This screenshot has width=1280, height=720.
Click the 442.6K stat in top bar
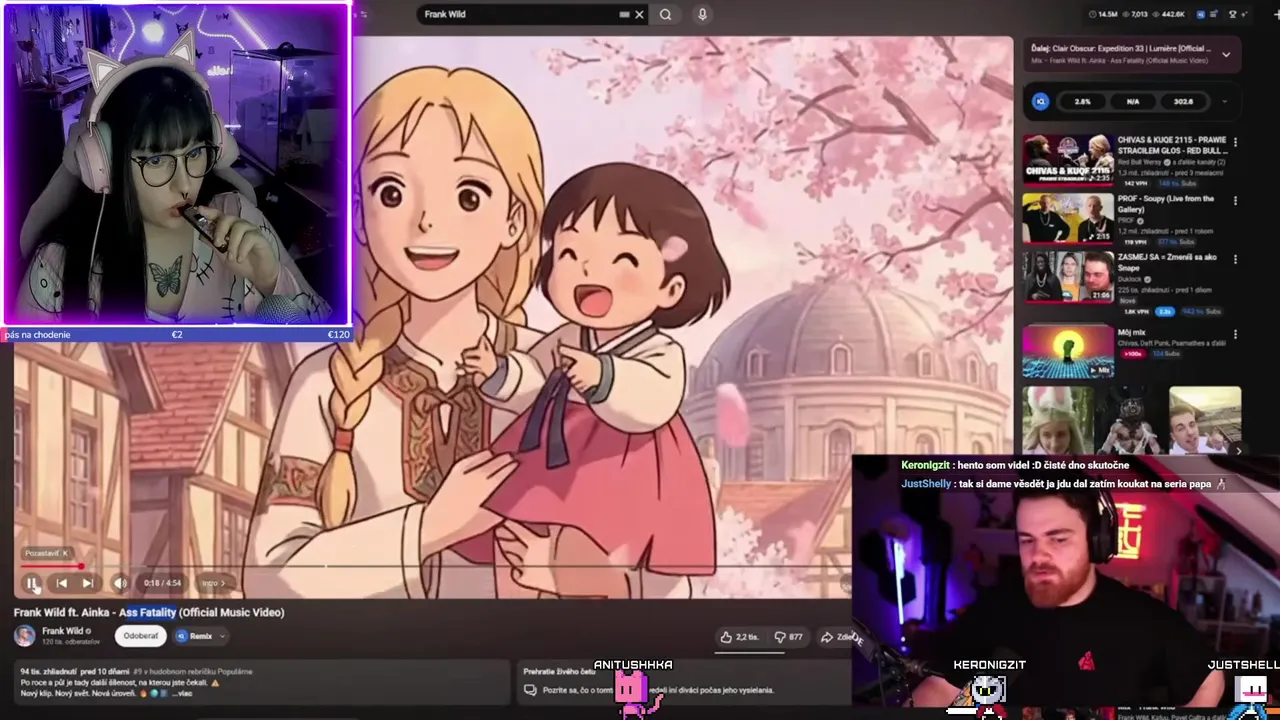(1169, 14)
